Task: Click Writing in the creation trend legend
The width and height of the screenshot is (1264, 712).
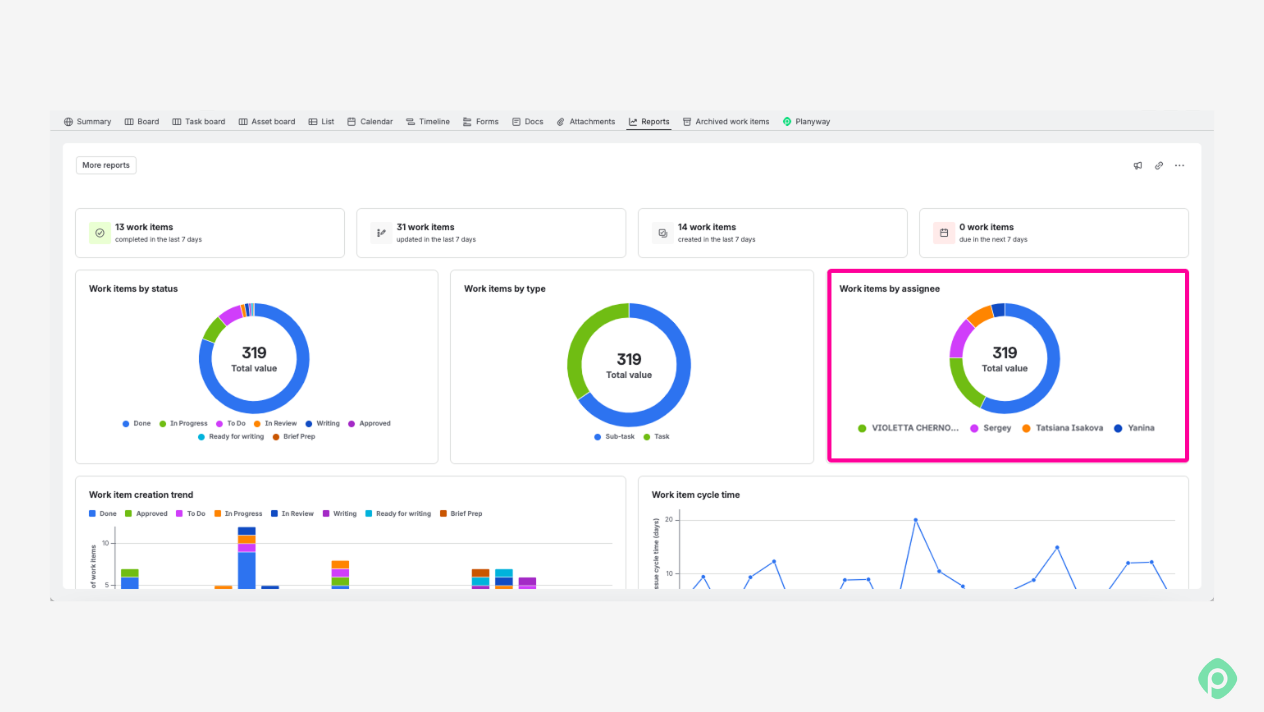Action: [x=340, y=514]
